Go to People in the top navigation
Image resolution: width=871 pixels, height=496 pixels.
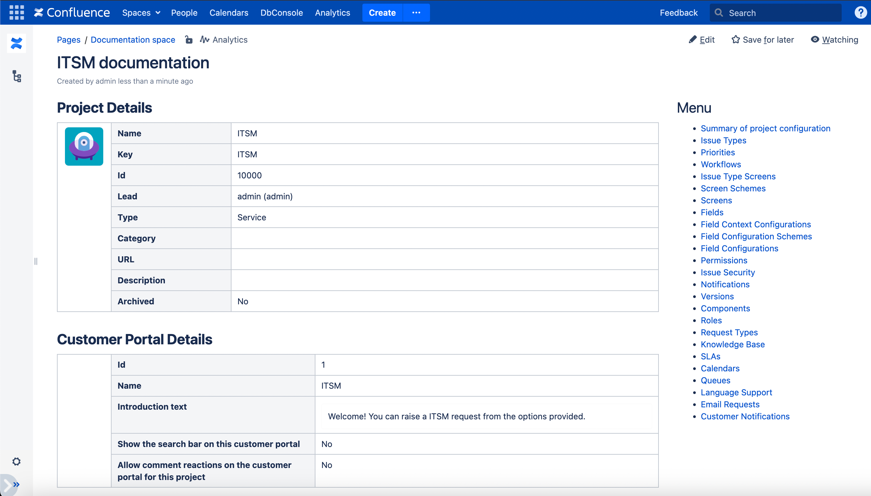[184, 13]
